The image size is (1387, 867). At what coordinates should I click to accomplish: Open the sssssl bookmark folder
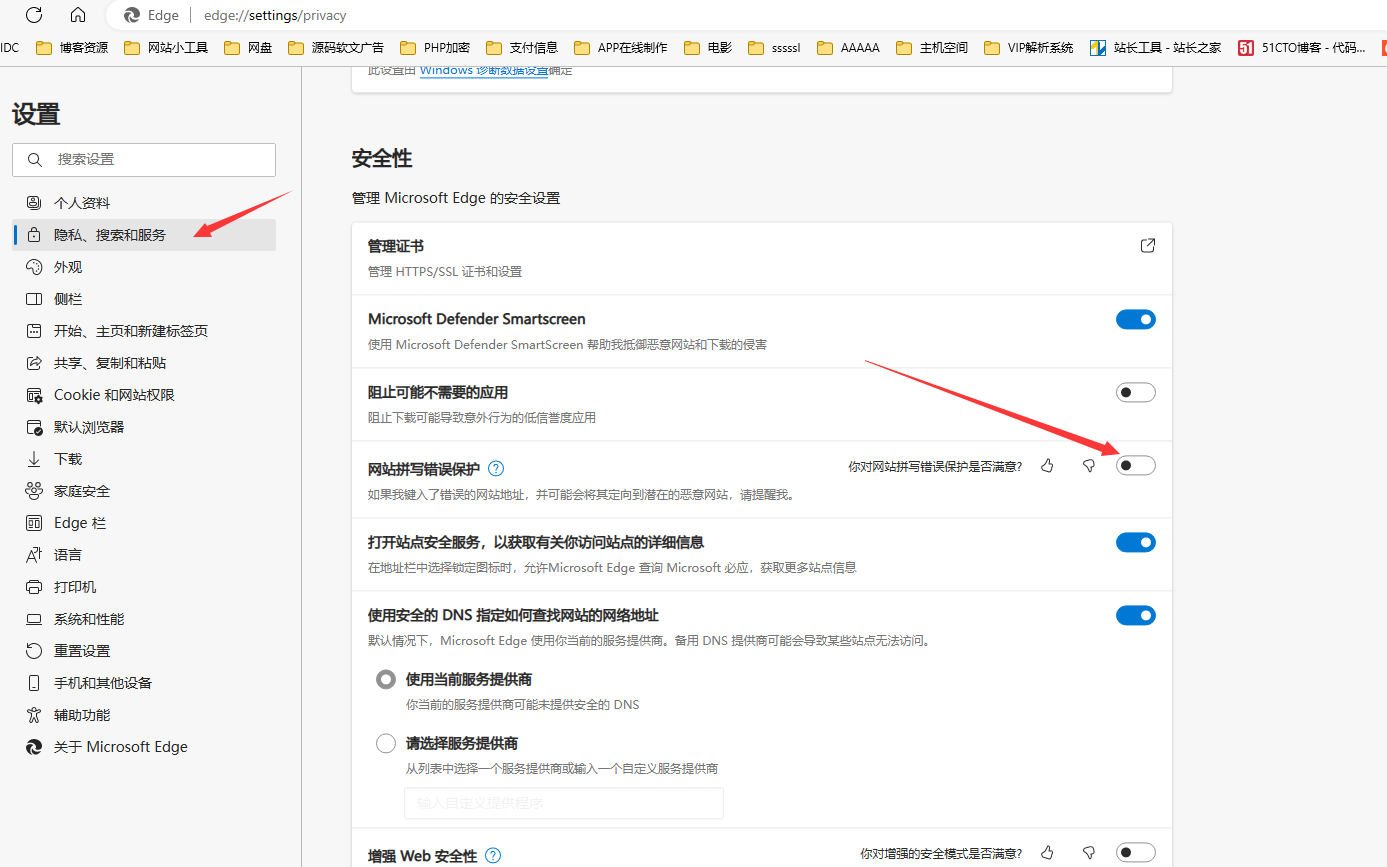(774, 47)
